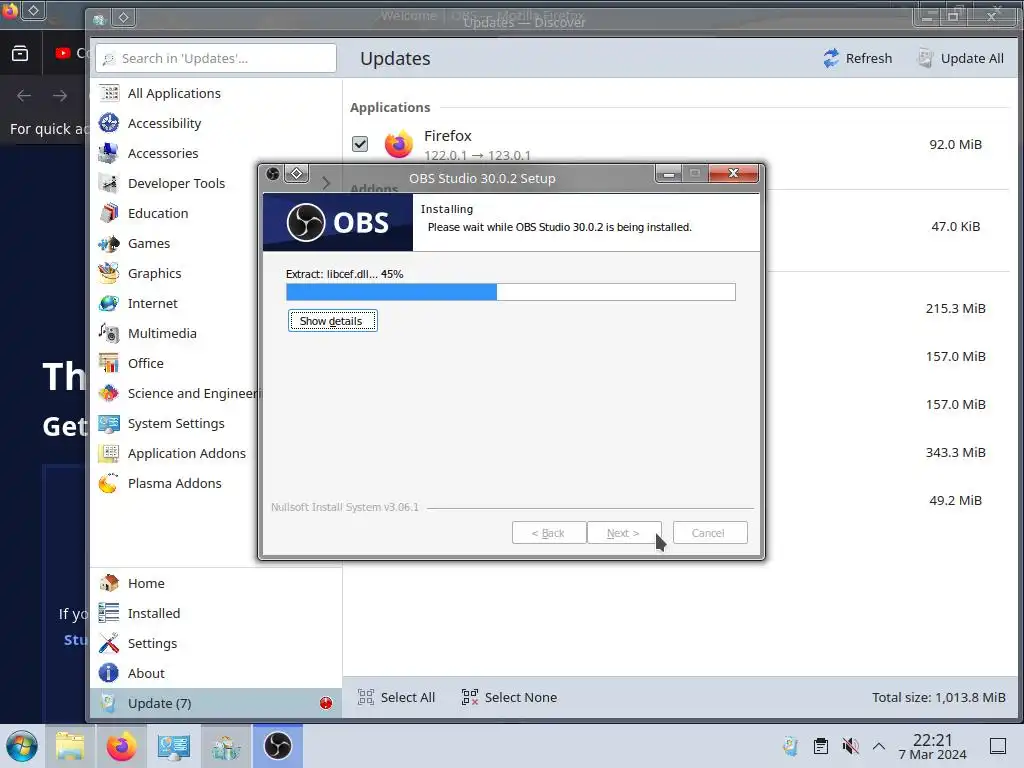Switch to Discover in the taskbar
Viewport: 1024px width, 768px height.
(226, 746)
